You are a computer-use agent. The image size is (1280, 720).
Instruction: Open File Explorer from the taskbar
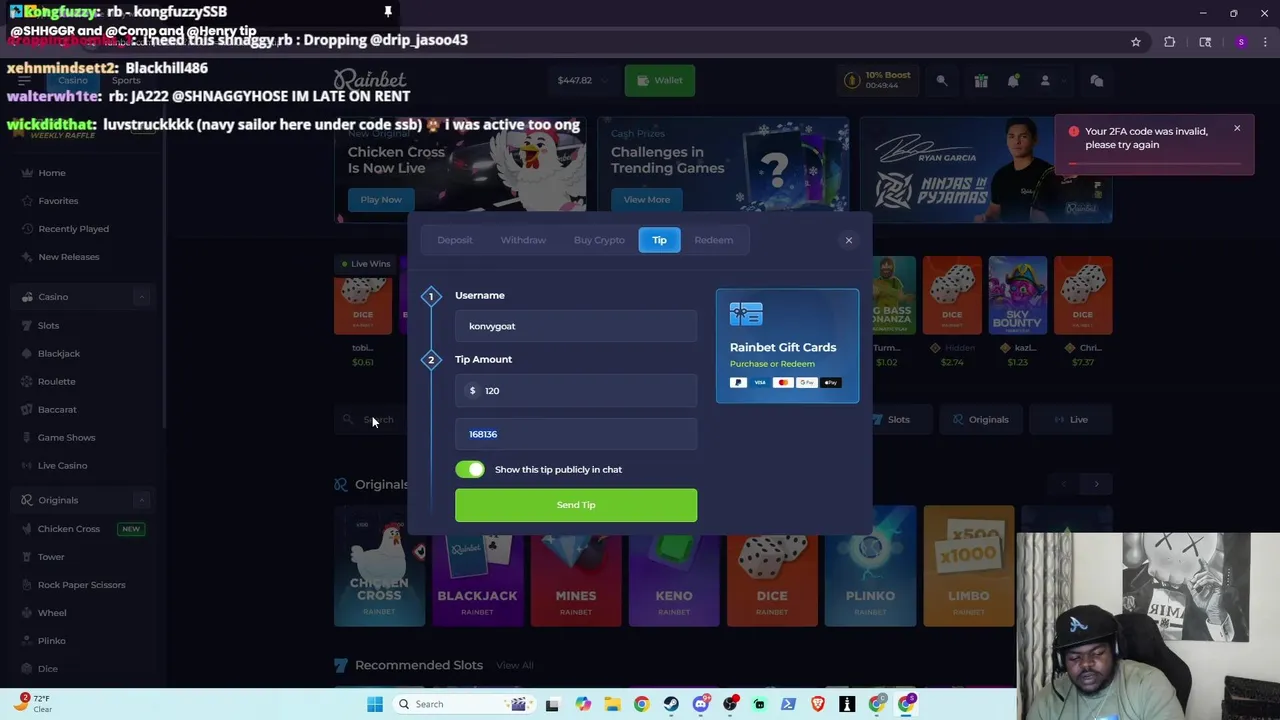click(x=612, y=704)
